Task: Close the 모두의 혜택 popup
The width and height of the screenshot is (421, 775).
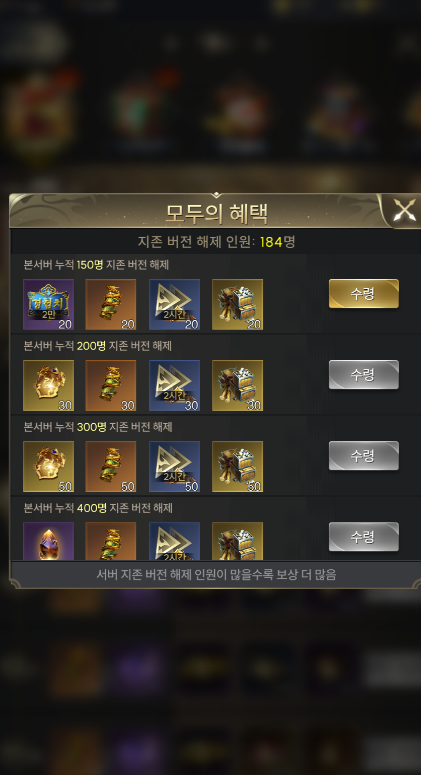Action: click(404, 211)
